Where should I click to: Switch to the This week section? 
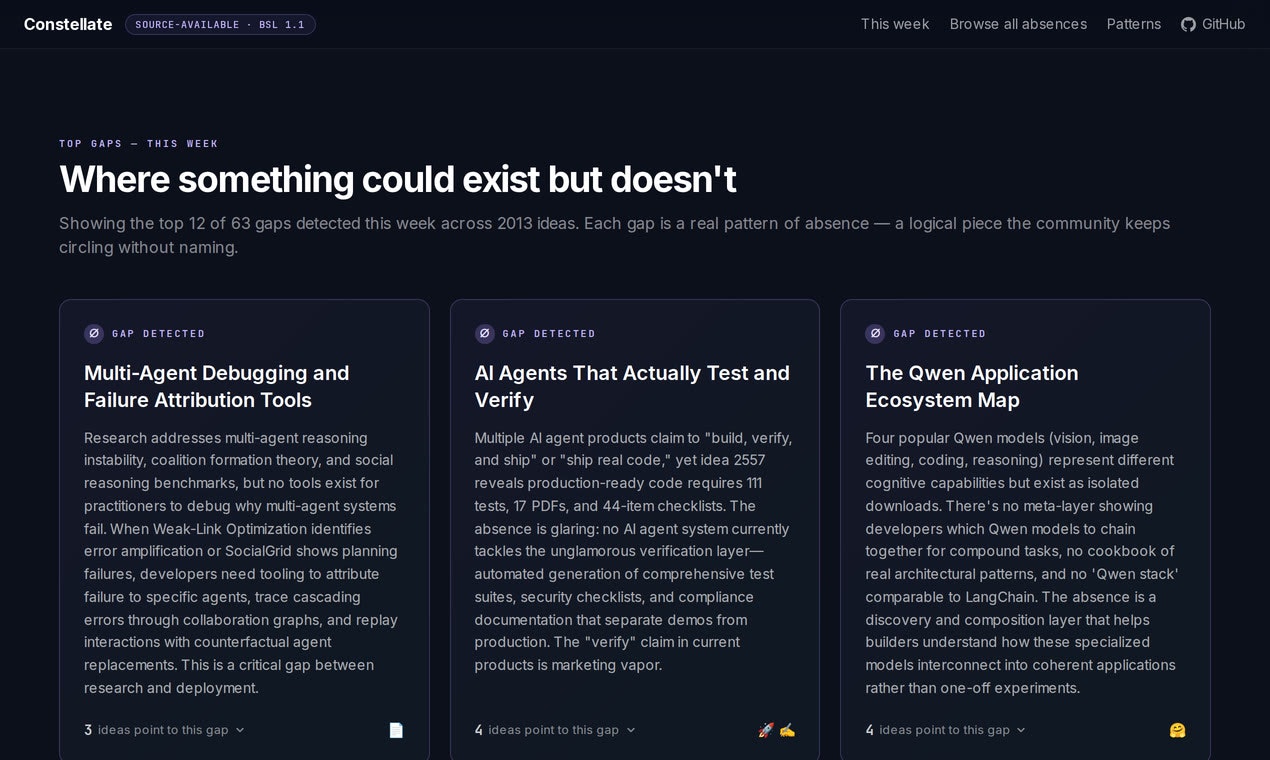point(894,24)
